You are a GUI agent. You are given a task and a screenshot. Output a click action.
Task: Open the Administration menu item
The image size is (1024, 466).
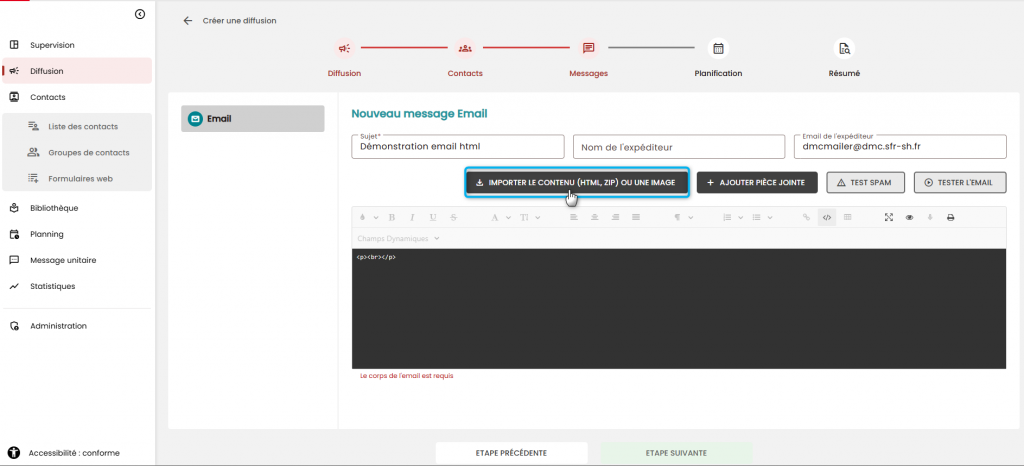77,326
